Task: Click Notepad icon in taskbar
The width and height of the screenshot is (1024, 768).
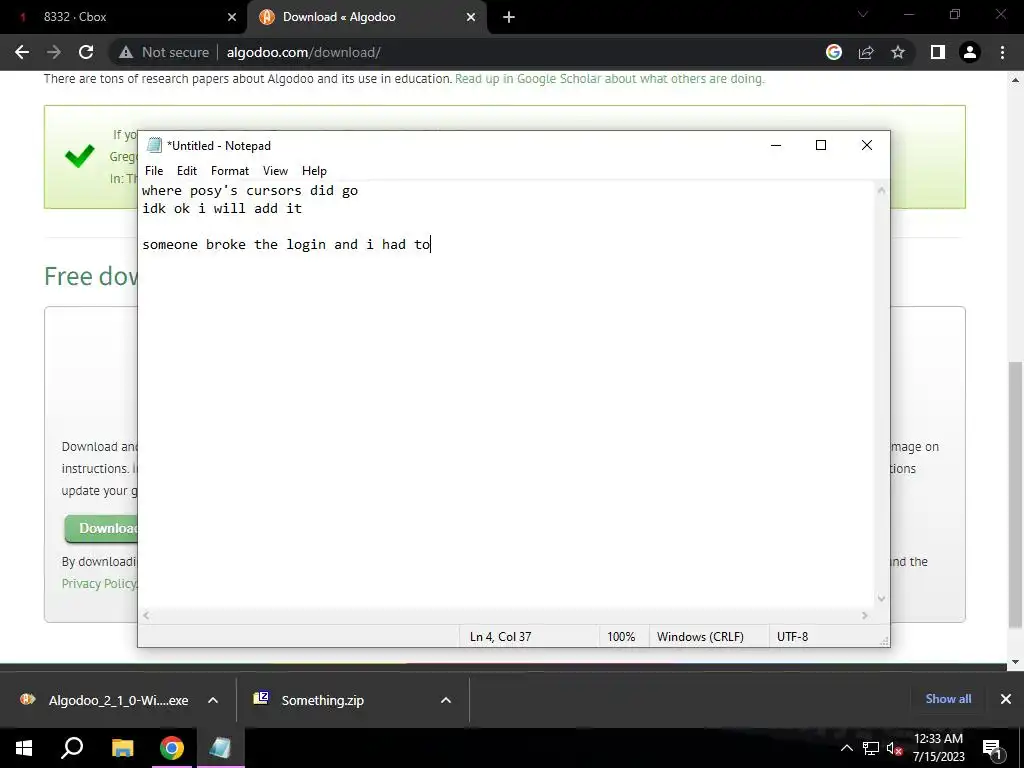Action: point(220,748)
